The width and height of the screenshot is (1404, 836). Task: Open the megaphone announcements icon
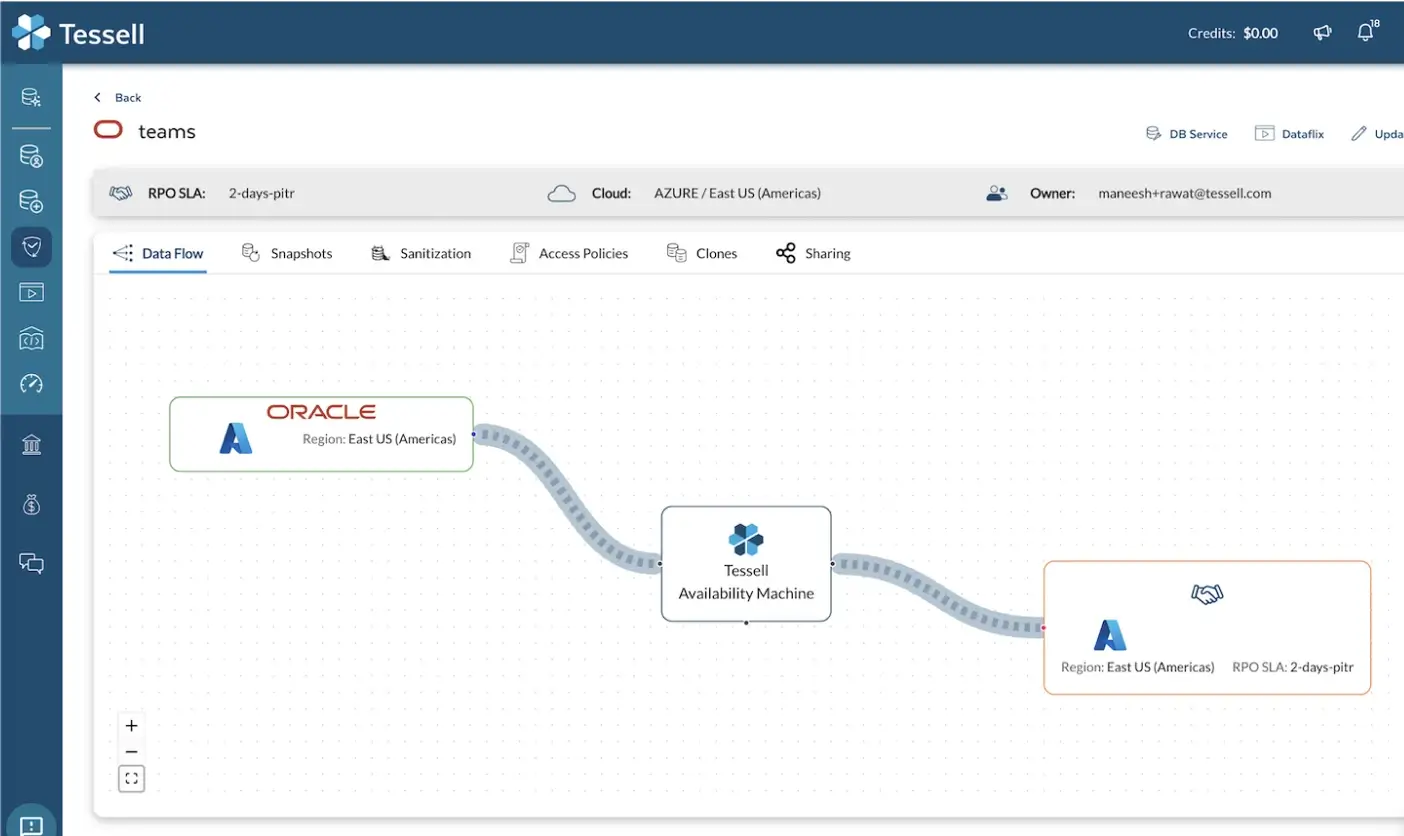pyautogui.click(x=1322, y=33)
